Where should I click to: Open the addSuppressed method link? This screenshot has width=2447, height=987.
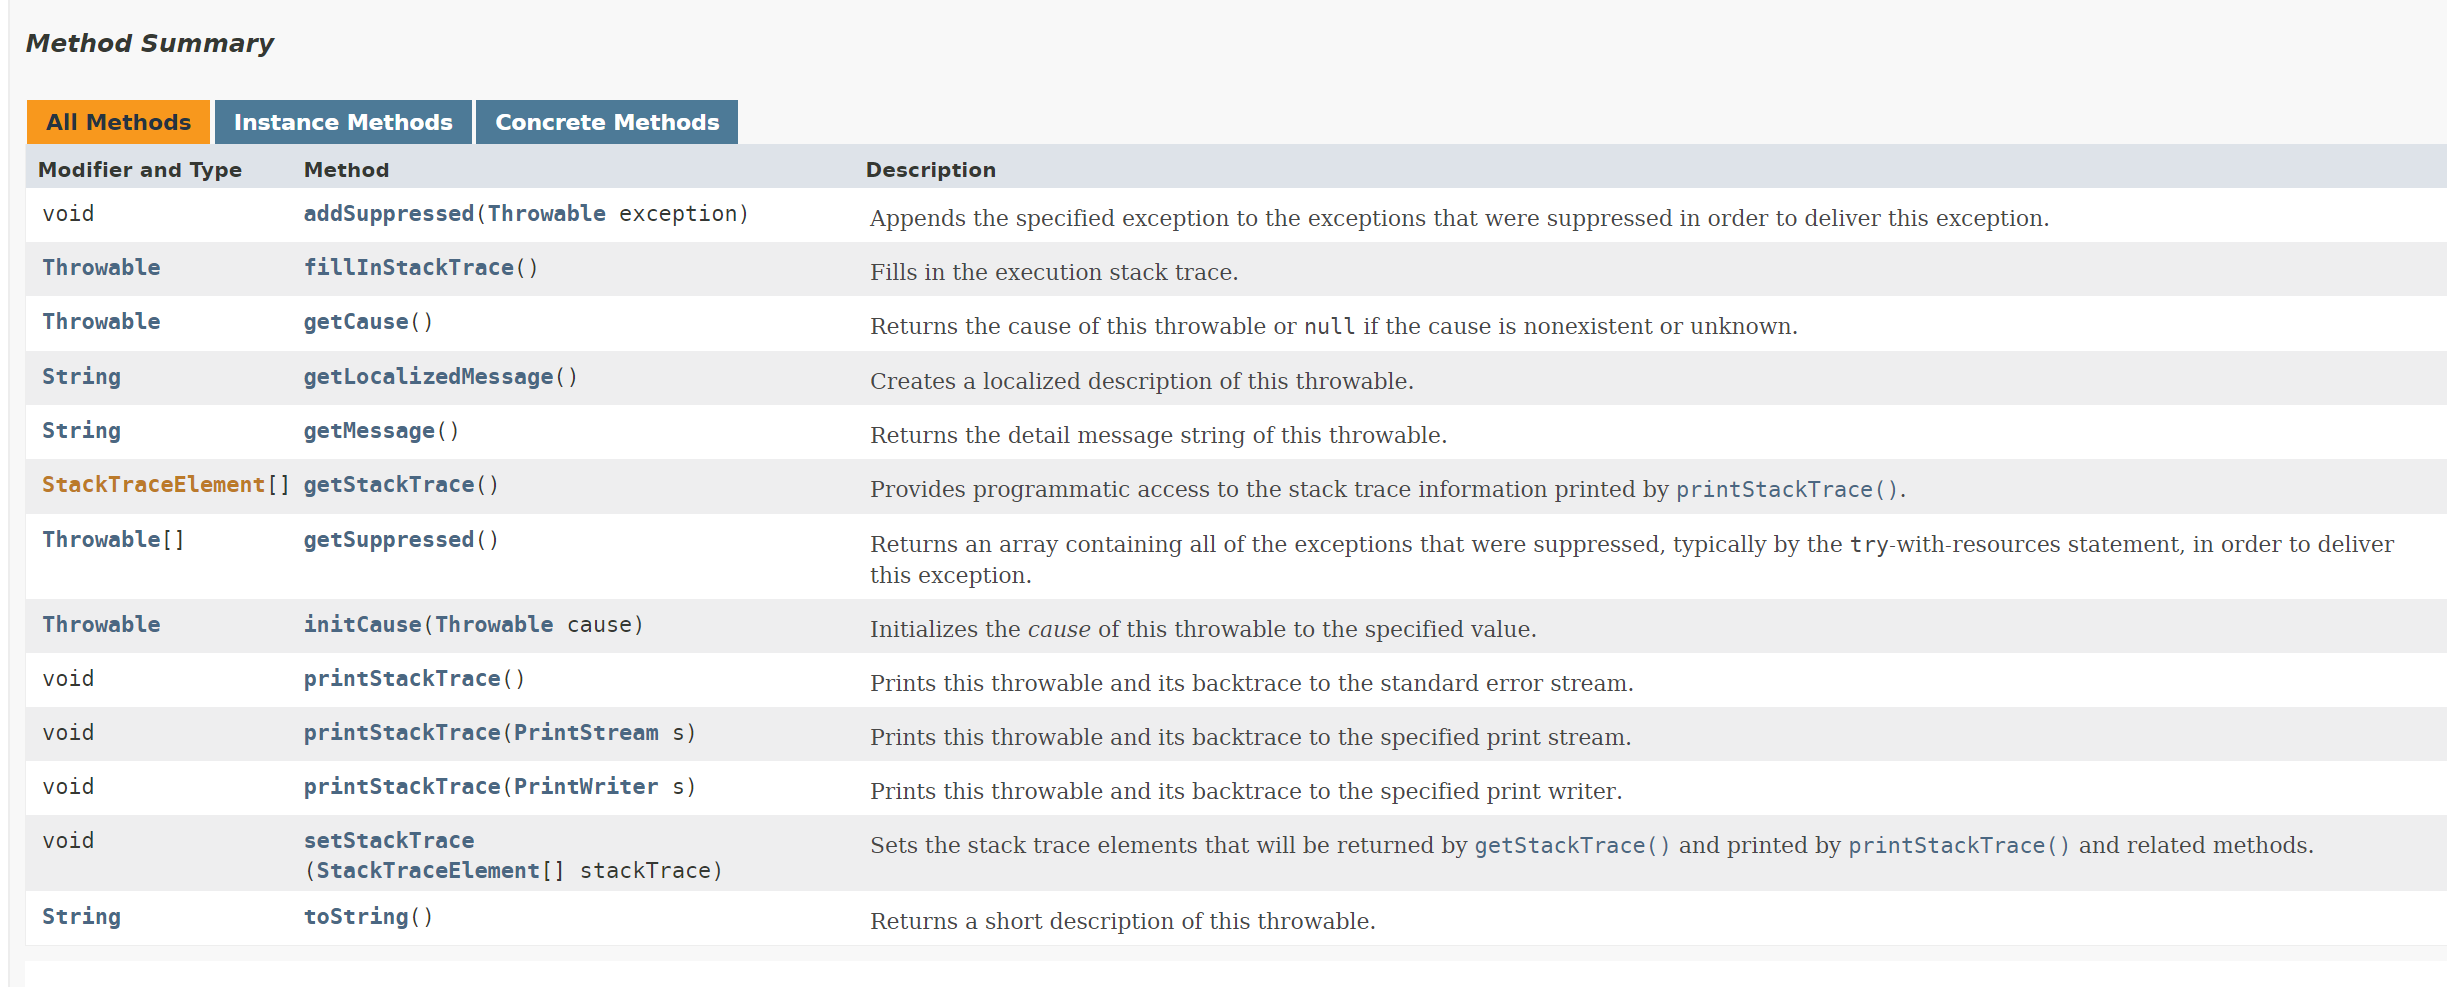(388, 214)
